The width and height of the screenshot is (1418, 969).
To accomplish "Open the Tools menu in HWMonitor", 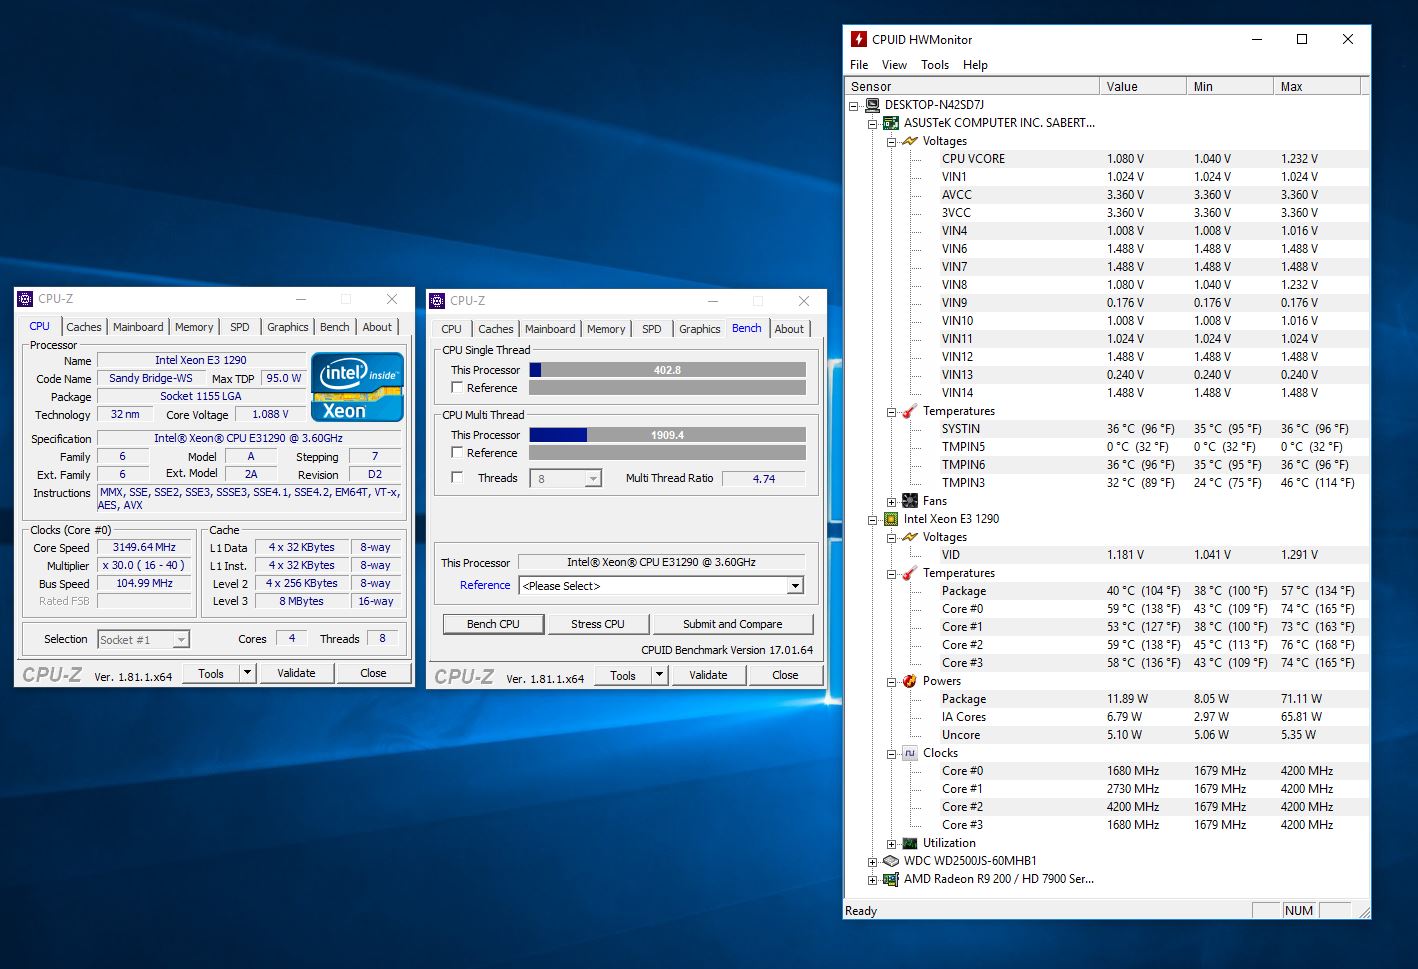I will point(935,65).
